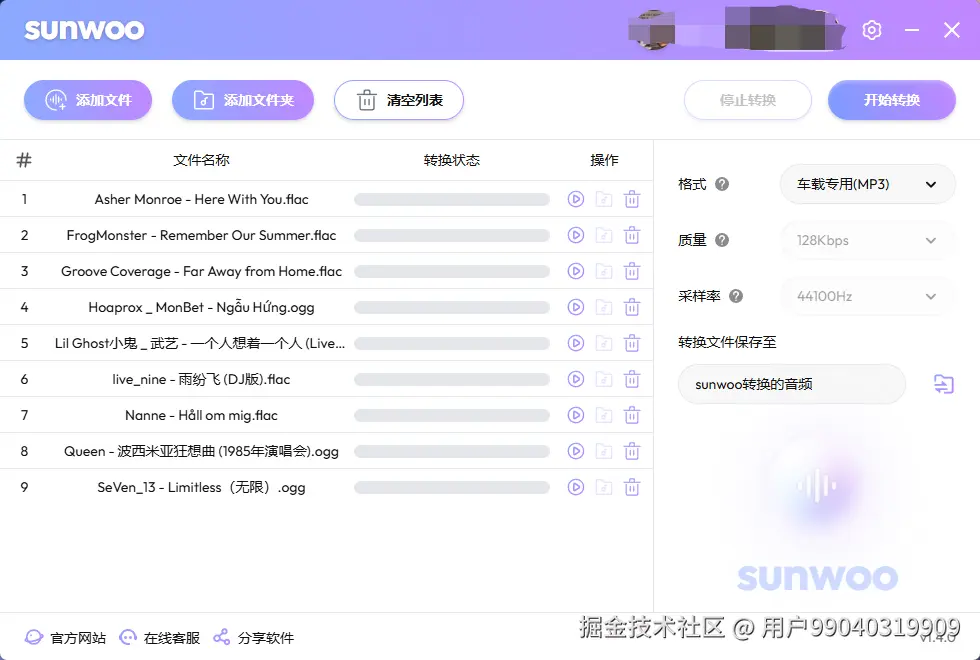Open 在线客服 support link
The width and height of the screenshot is (980, 660).
[160, 638]
